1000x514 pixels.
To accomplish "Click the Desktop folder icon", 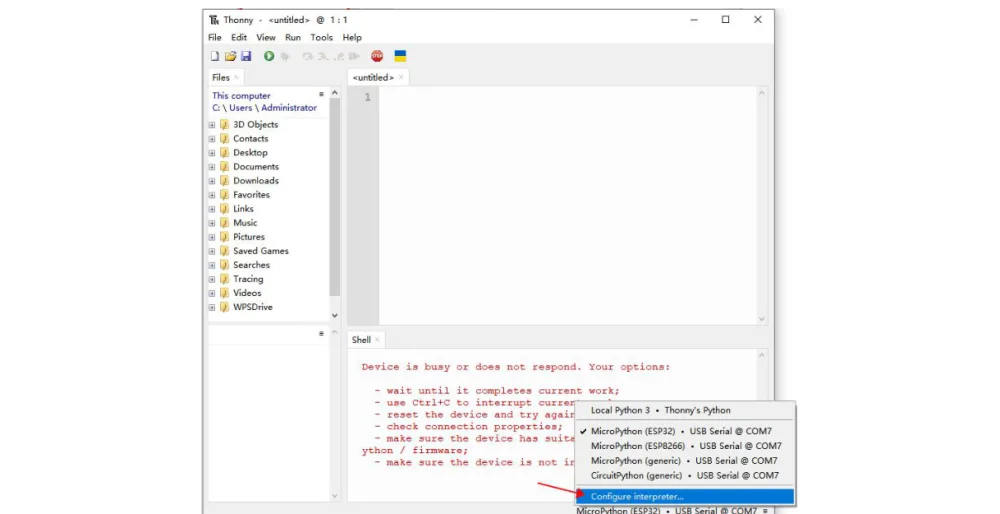I will [x=224, y=152].
